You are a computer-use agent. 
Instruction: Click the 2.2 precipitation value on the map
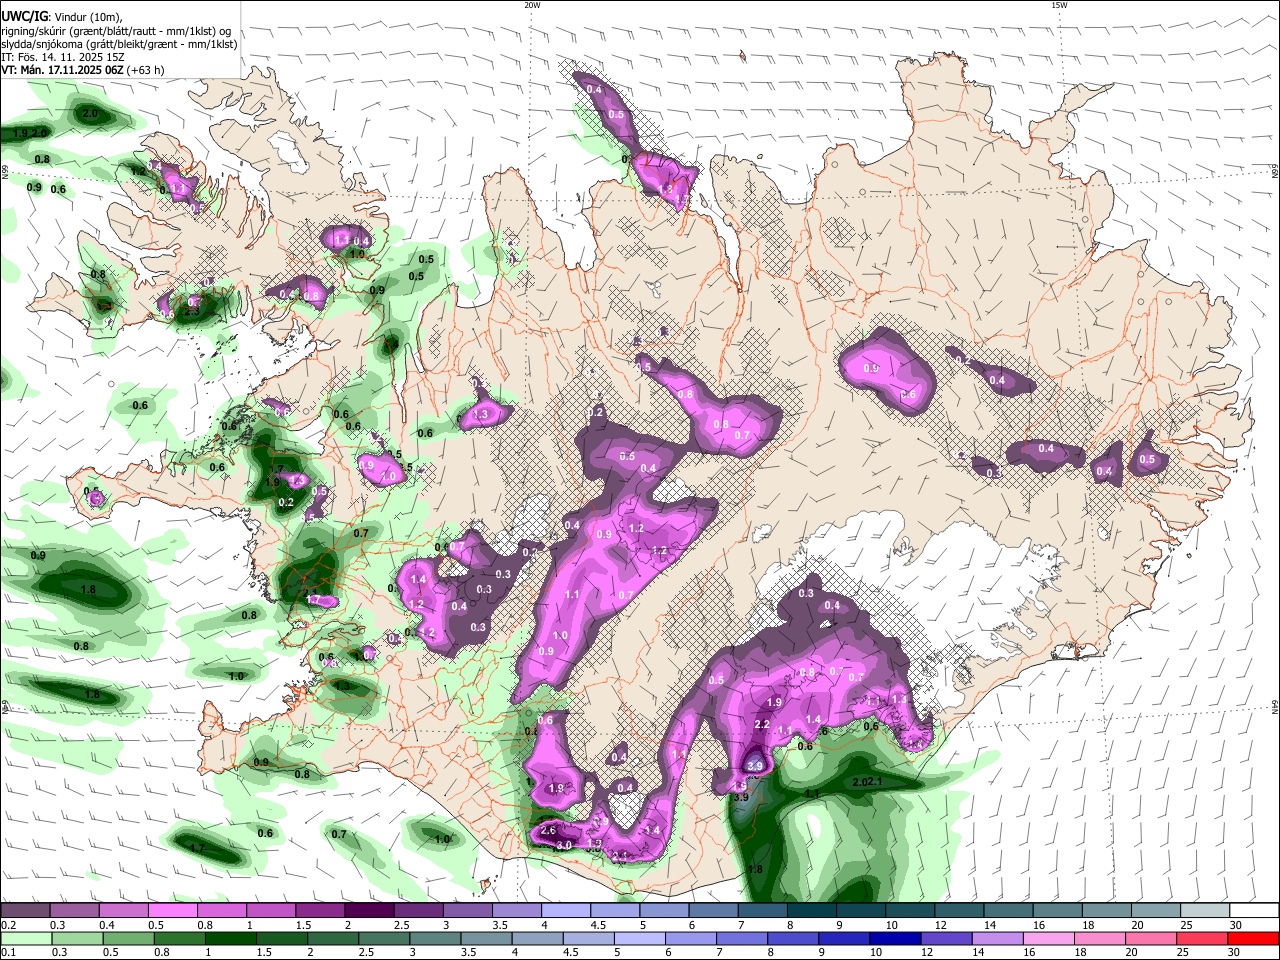click(x=761, y=724)
